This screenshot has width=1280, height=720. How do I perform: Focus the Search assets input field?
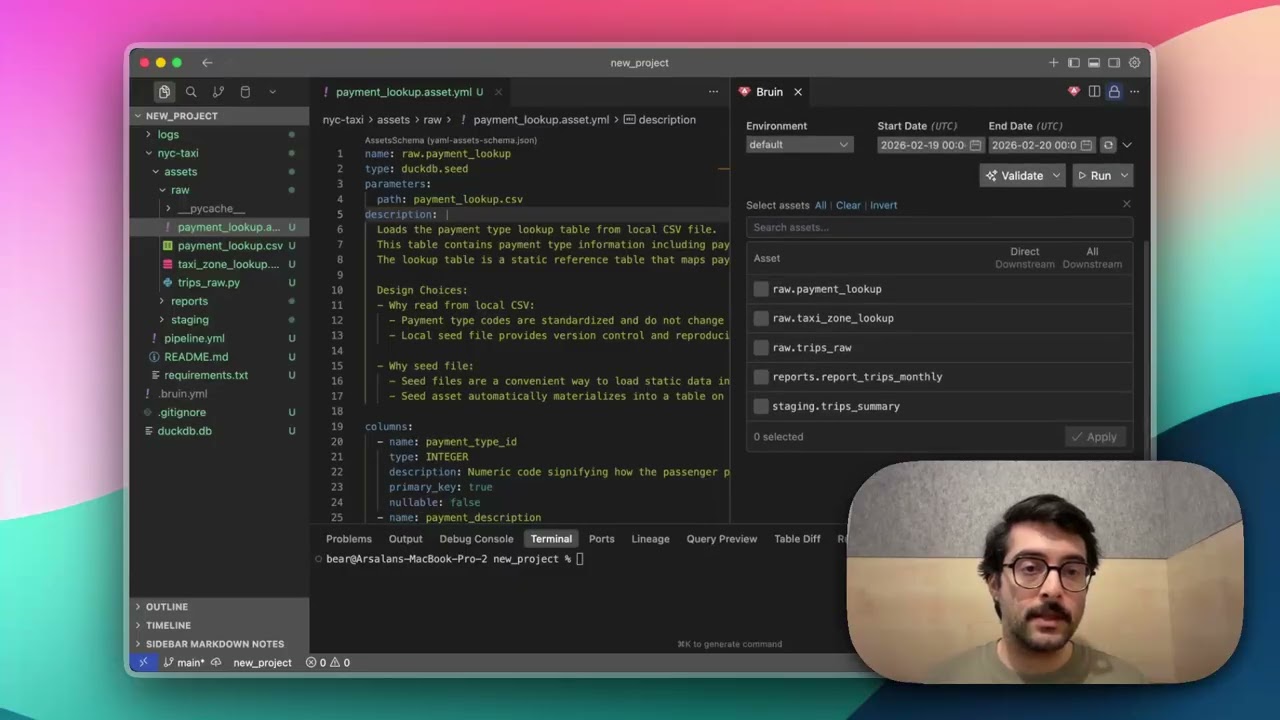click(x=939, y=228)
